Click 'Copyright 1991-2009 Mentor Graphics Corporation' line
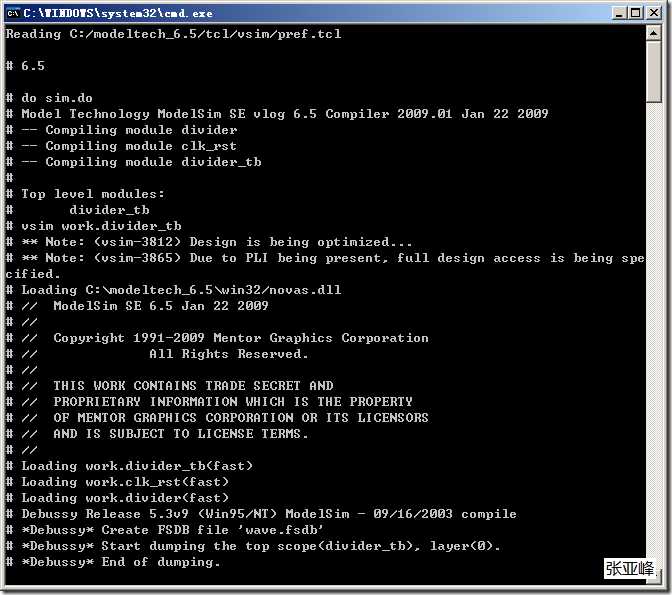The height and width of the screenshot is (595, 672). [217, 338]
